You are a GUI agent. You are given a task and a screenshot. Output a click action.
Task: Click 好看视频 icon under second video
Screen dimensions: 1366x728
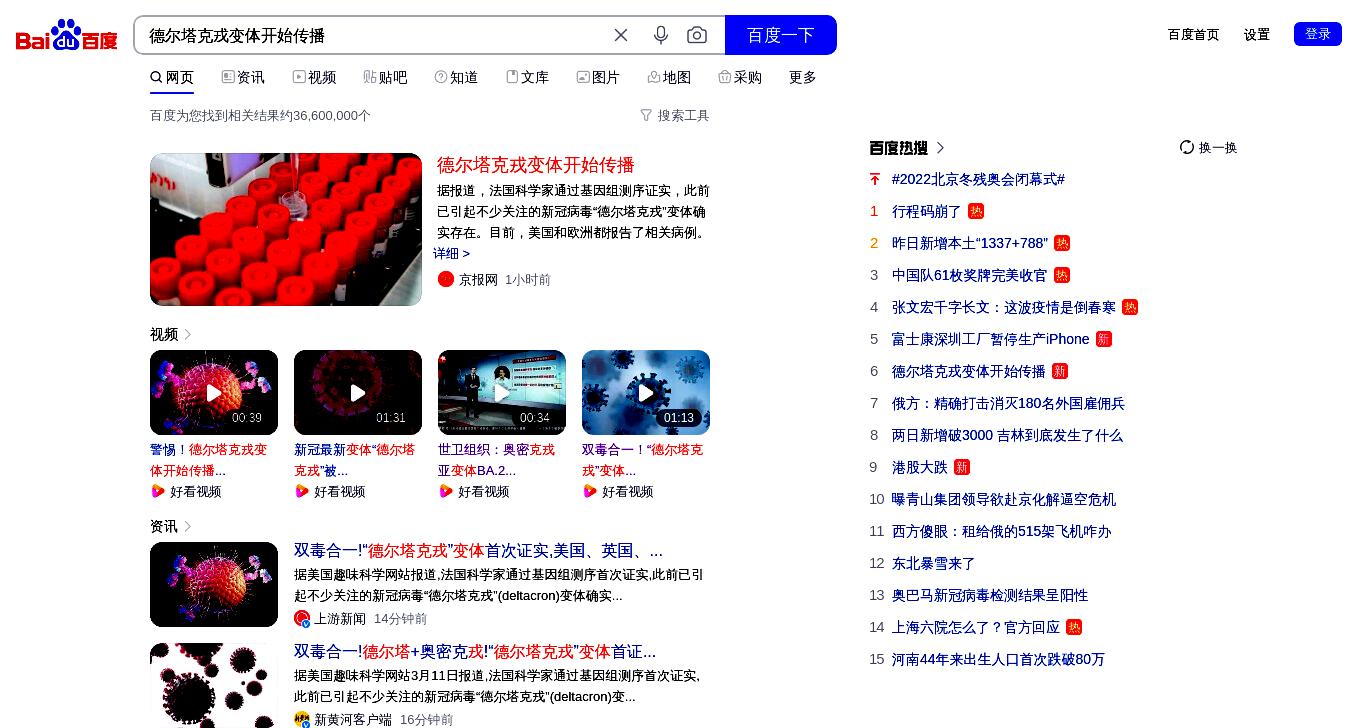(302, 491)
